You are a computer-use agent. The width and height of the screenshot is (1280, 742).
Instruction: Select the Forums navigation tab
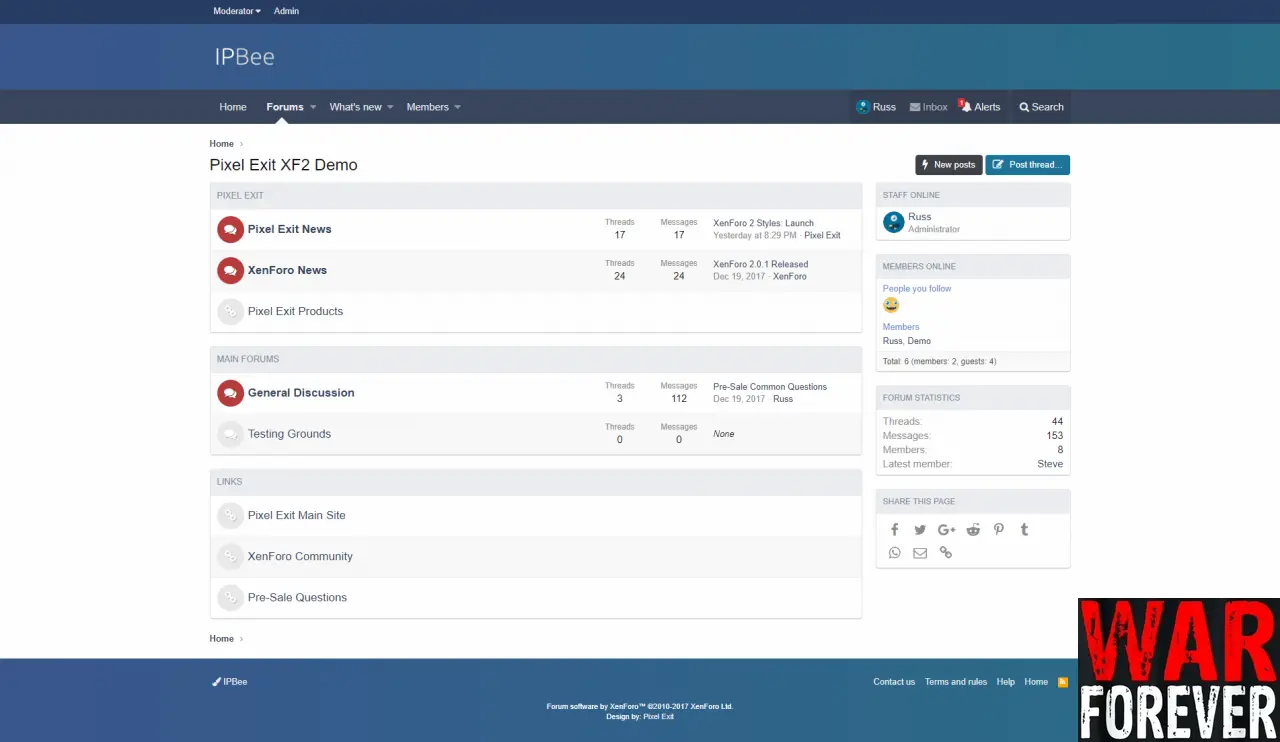coord(284,107)
